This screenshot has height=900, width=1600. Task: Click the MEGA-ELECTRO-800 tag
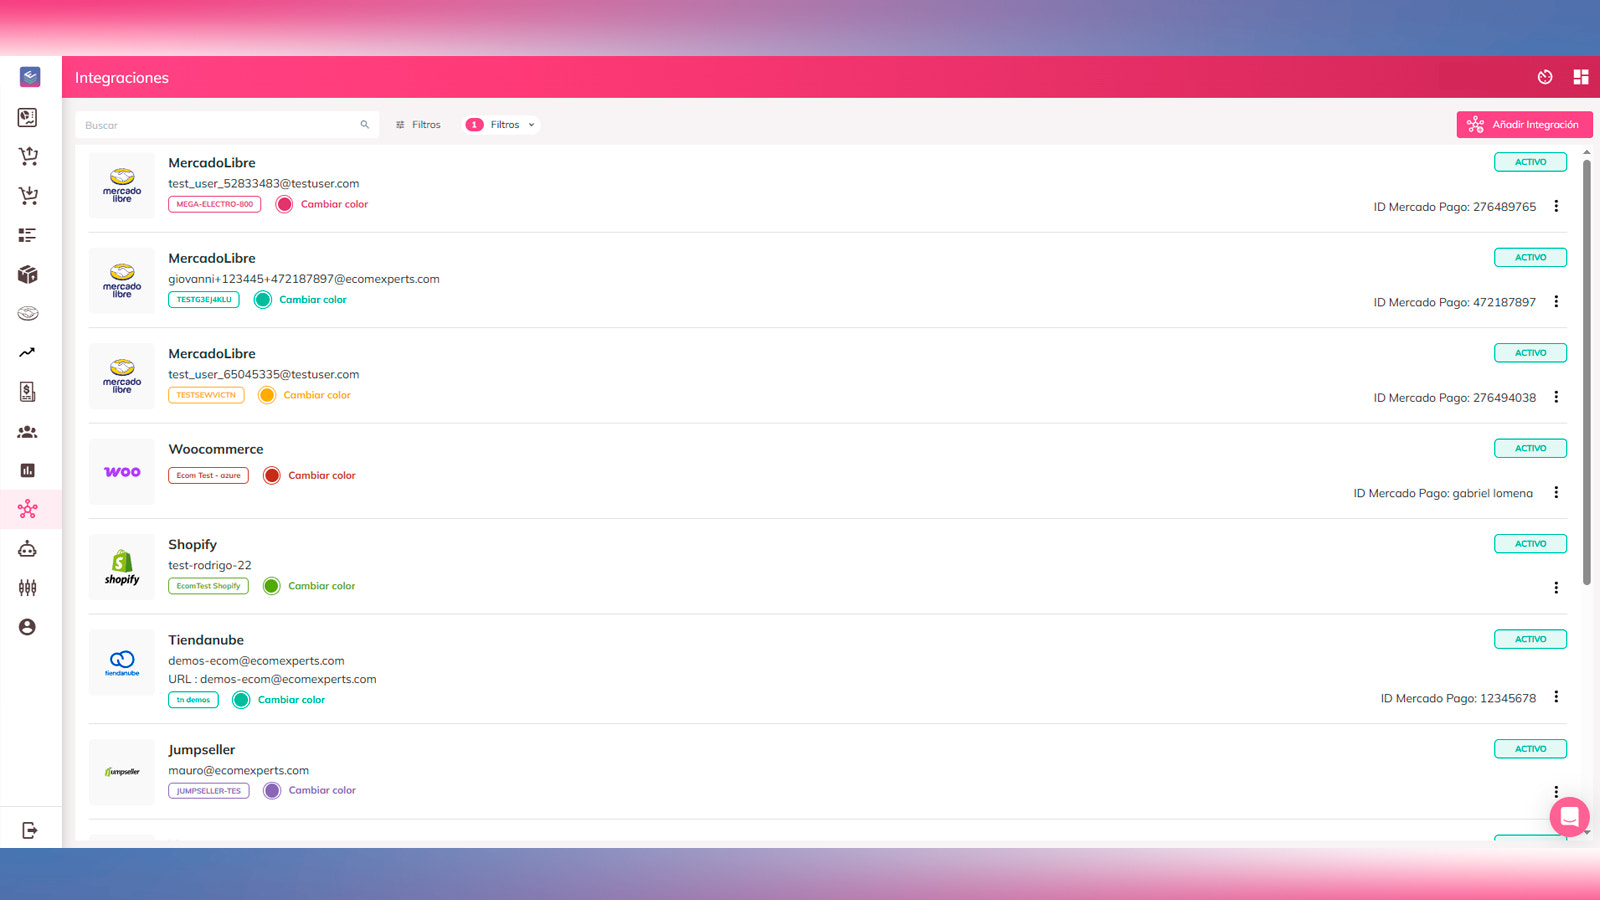[215, 204]
